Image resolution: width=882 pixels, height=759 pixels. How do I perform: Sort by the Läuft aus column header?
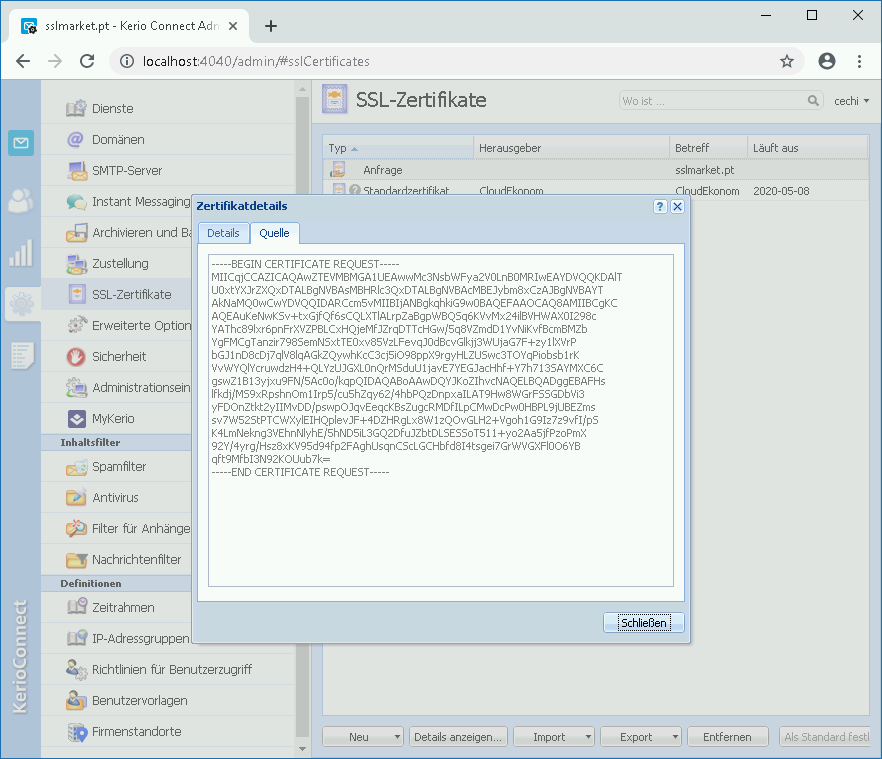pos(807,148)
